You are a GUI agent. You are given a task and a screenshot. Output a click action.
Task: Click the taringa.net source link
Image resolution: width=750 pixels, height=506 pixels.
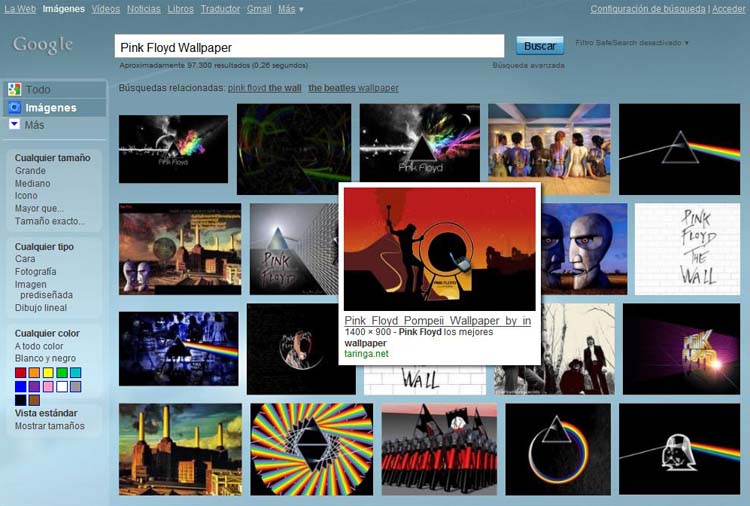[366, 354]
